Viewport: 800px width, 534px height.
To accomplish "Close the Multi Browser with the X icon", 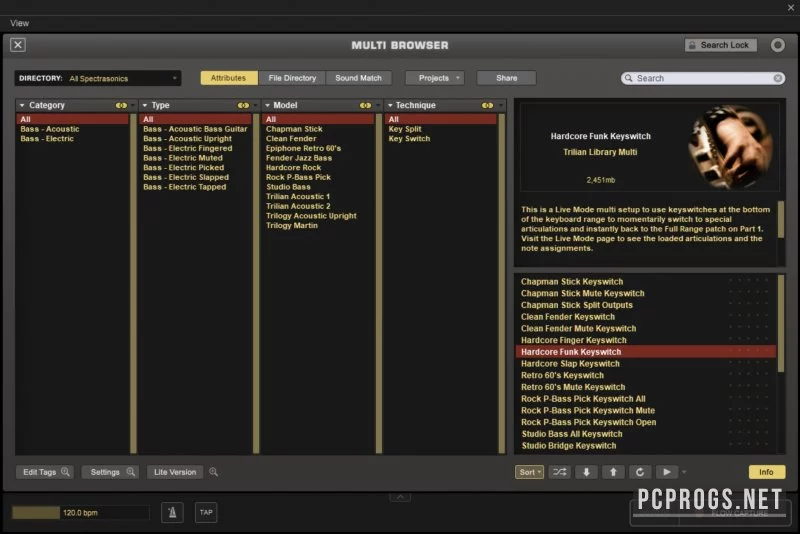I will (x=18, y=45).
